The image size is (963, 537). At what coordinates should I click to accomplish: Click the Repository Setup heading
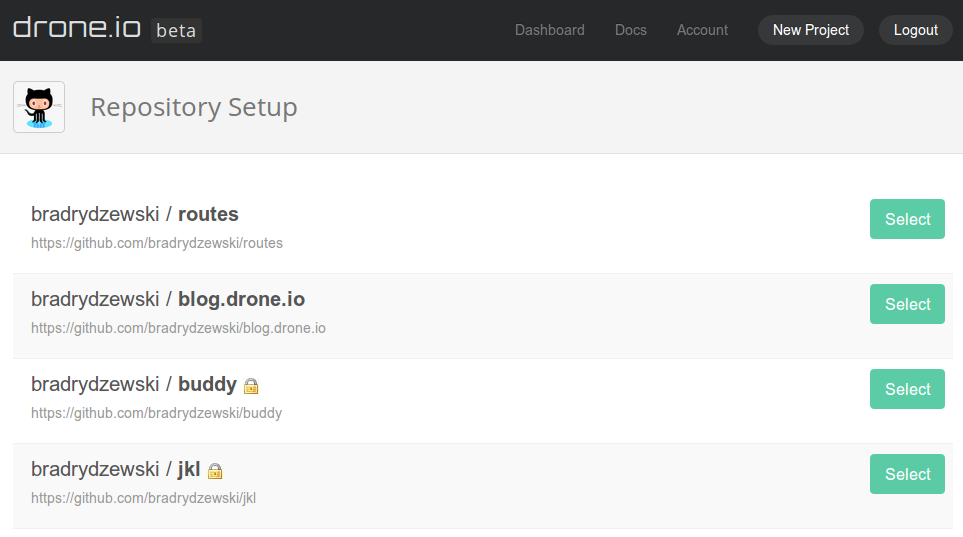[194, 107]
